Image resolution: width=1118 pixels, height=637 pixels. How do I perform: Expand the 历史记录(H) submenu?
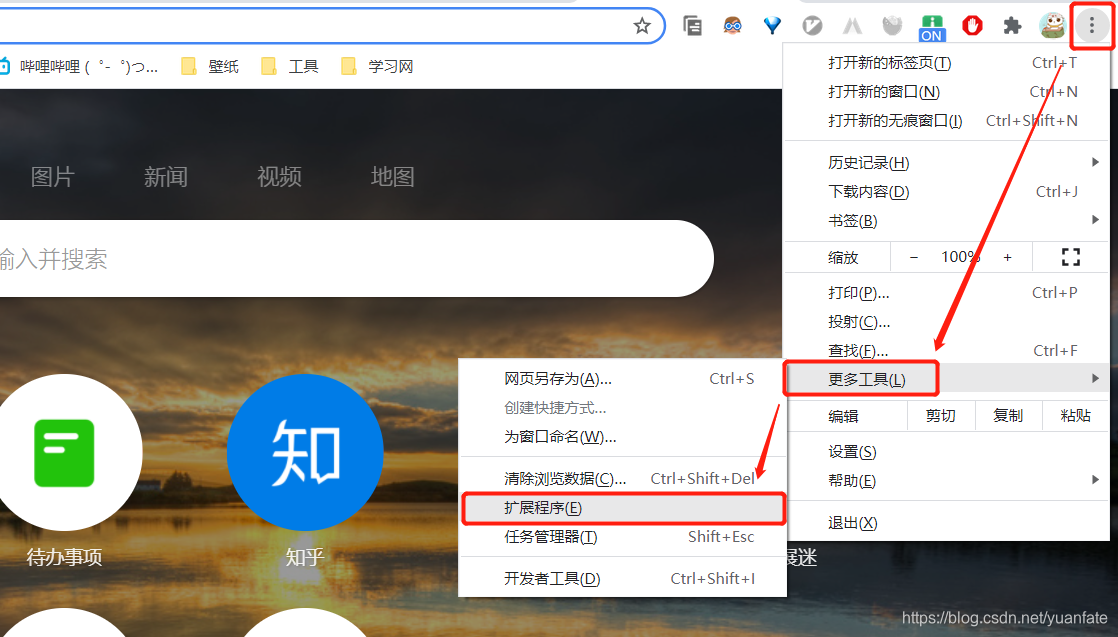[x=947, y=163]
